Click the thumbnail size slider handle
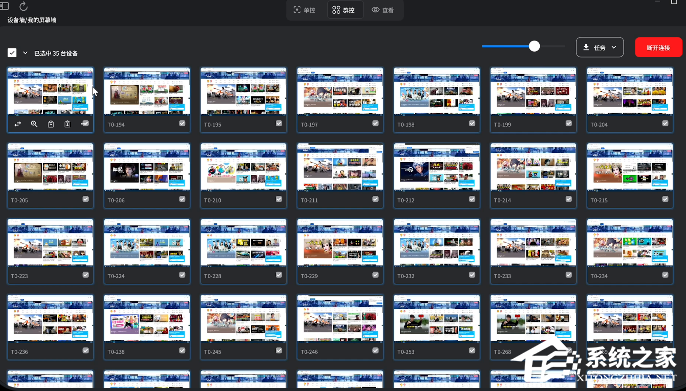686x391 pixels. [x=534, y=46]
